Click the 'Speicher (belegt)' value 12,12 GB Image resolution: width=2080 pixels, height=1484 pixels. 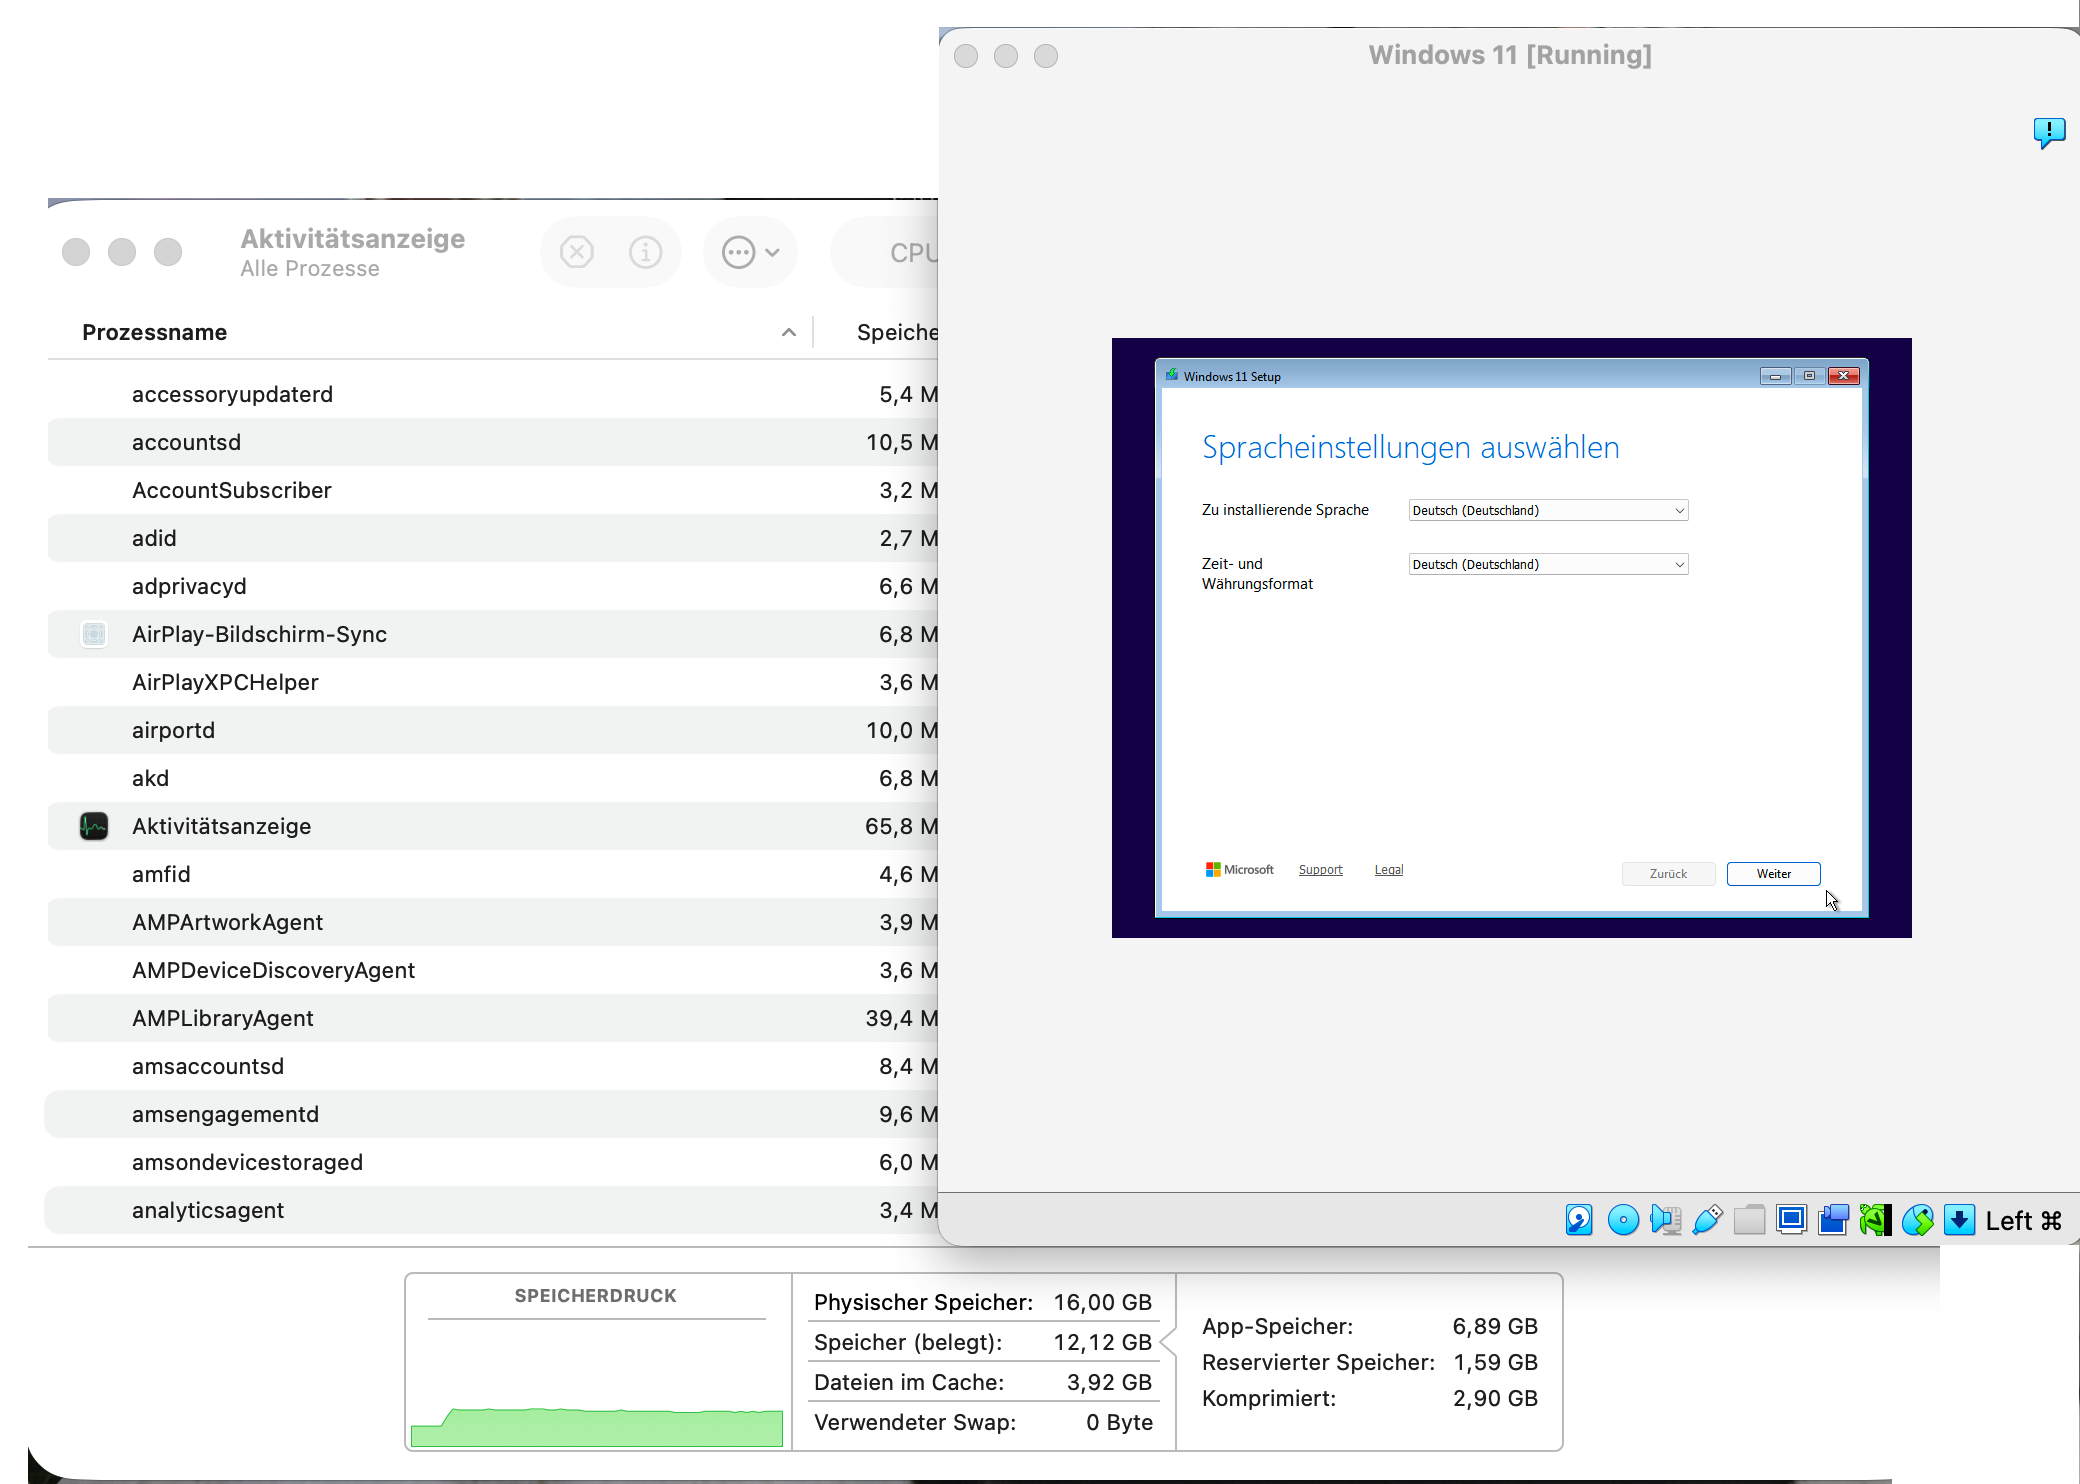pos(1103,1342)
